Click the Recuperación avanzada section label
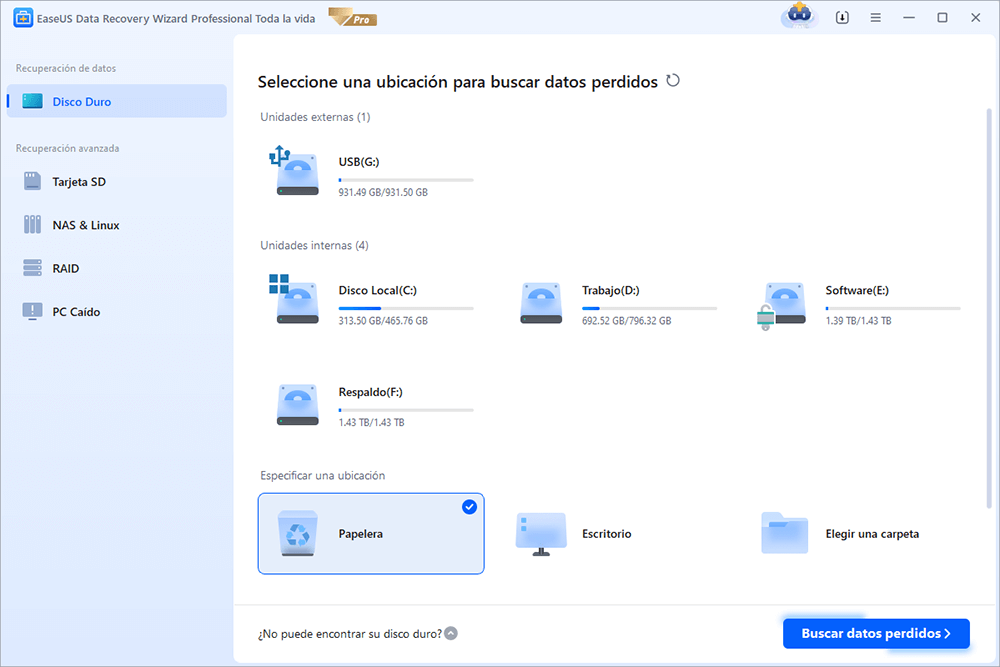 pyautogui.click(x=68, y=148)
